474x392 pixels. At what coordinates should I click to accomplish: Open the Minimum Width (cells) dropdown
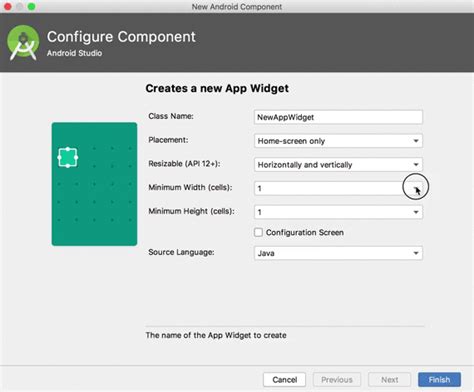[338, 188]
